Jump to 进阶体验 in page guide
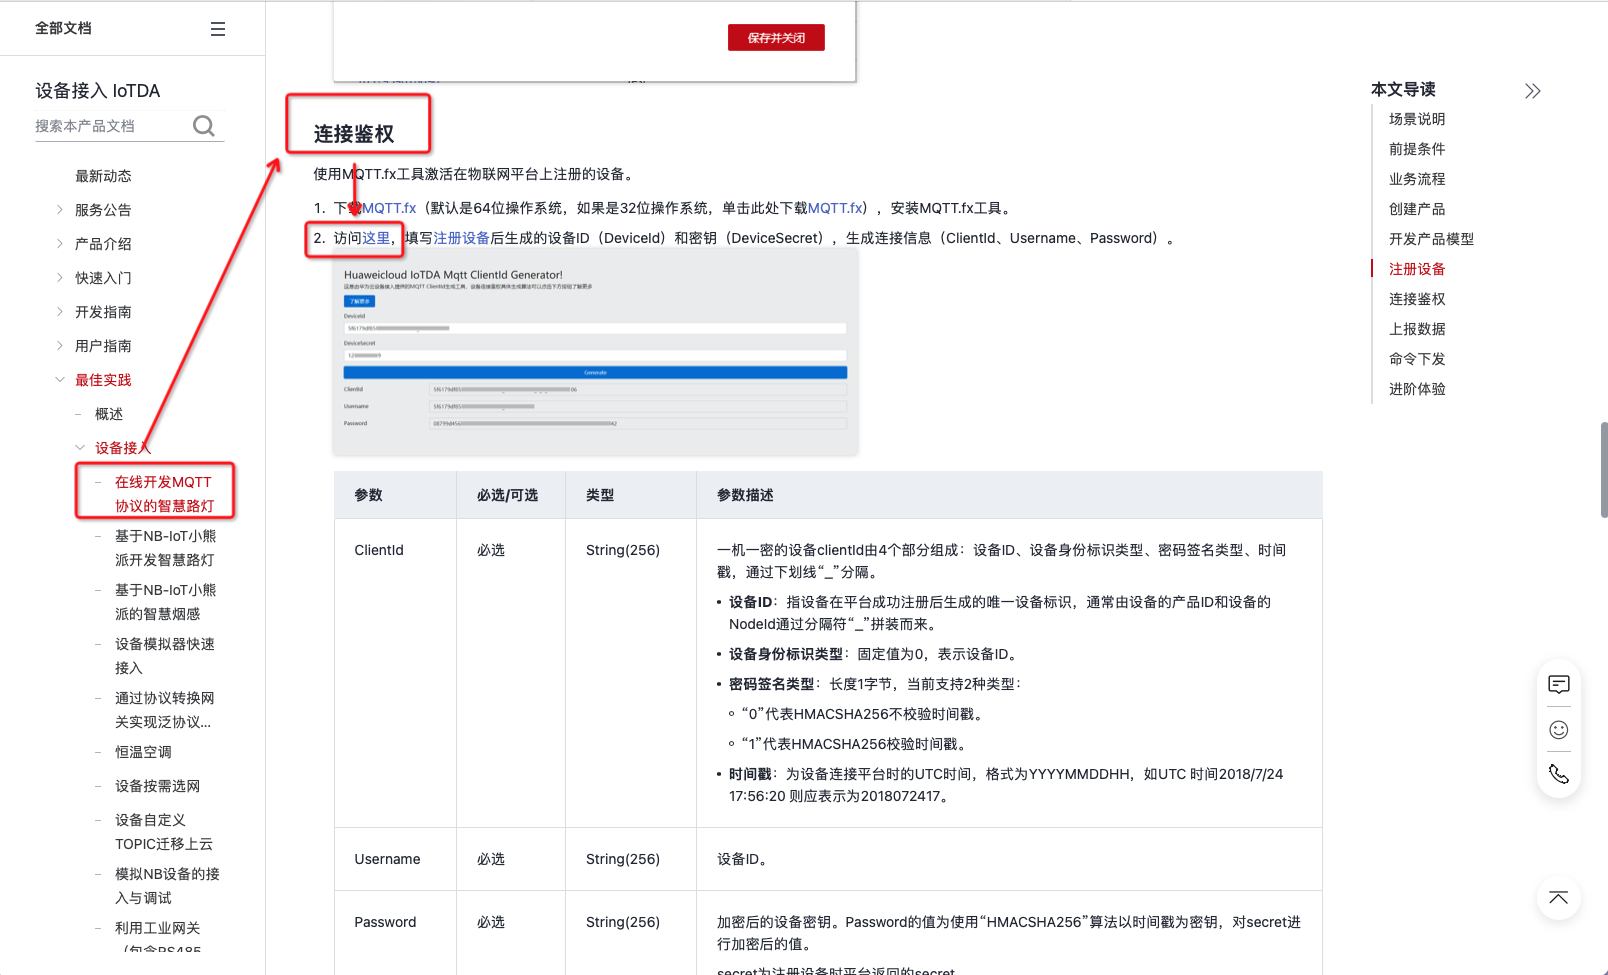1608x975 pixels. tap(1417, 389)
